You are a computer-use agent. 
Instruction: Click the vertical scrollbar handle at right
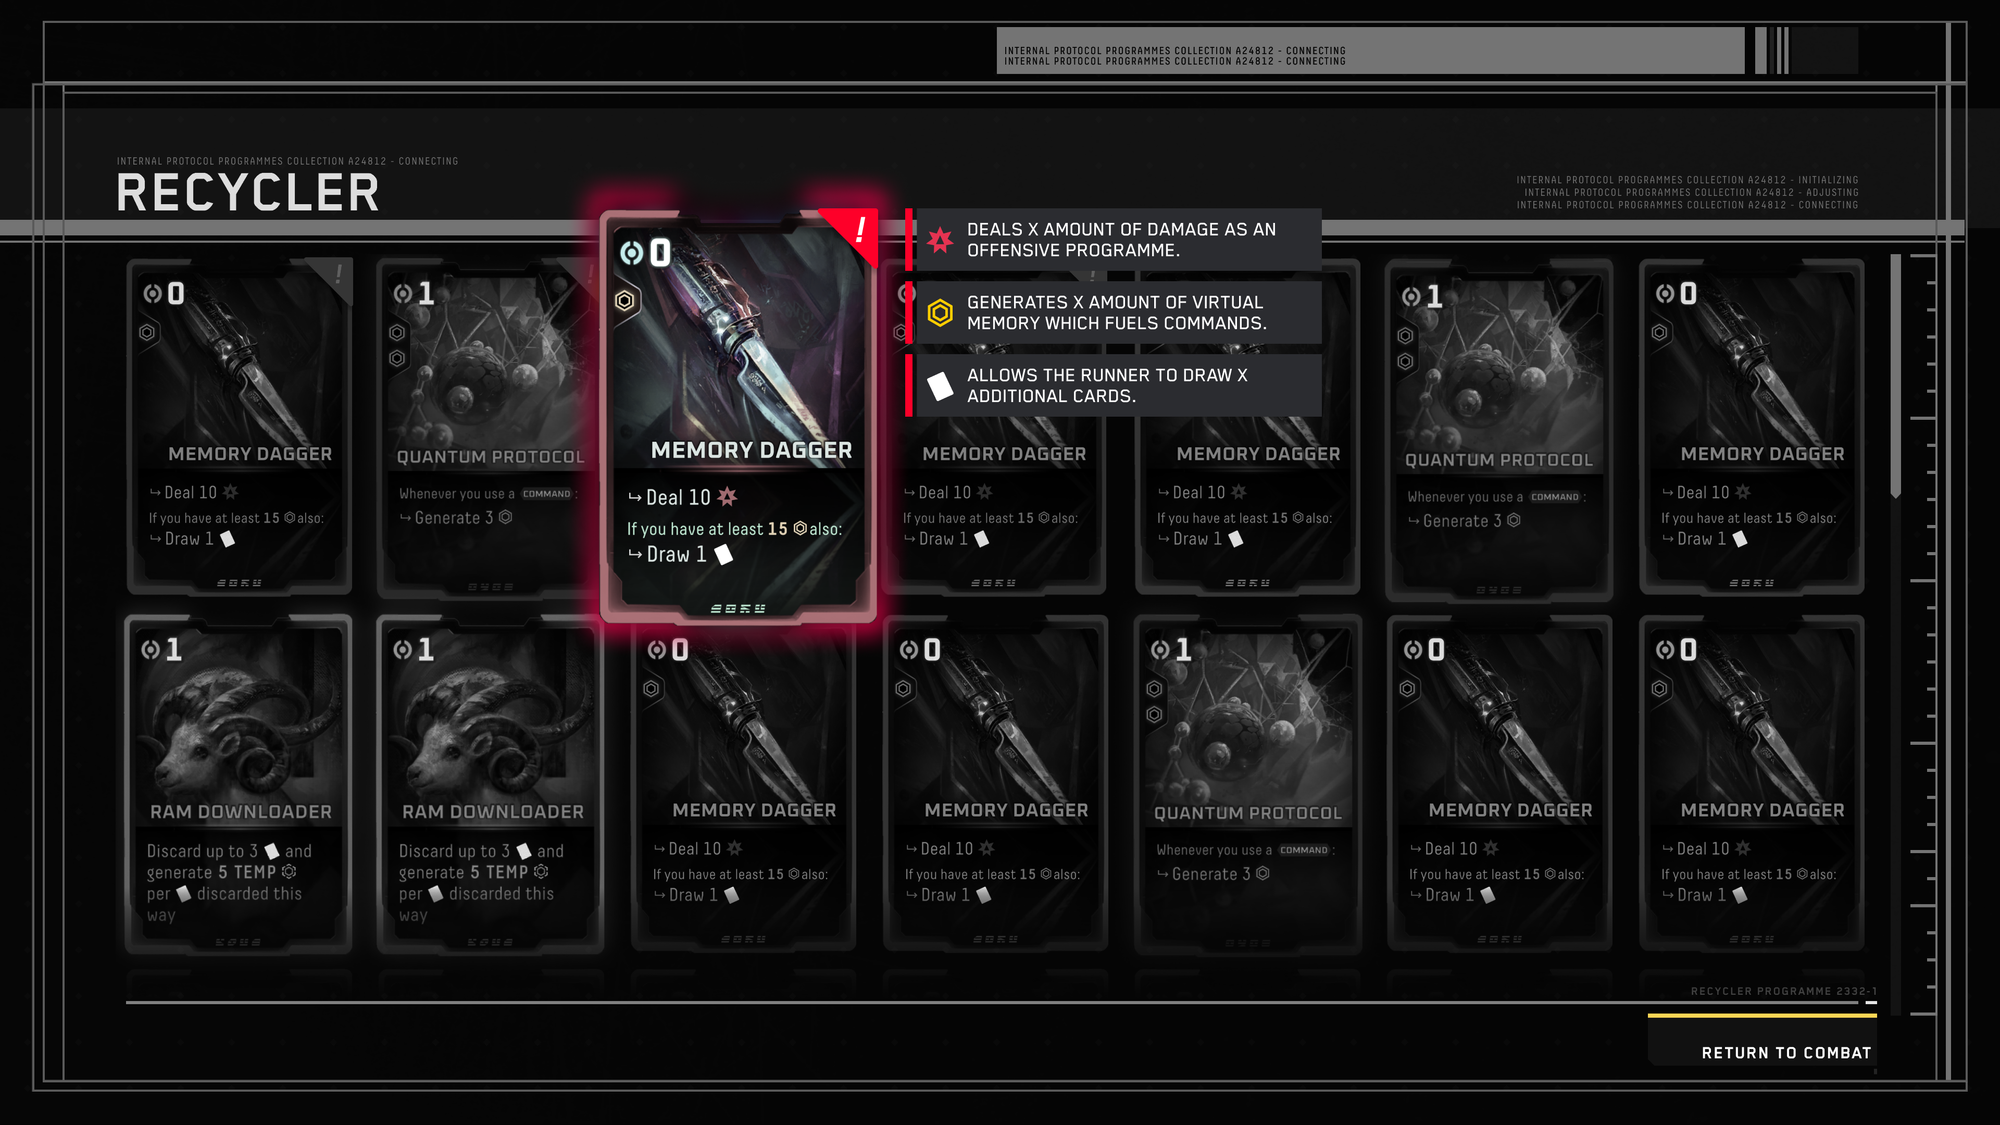(x=1895, y=377)
